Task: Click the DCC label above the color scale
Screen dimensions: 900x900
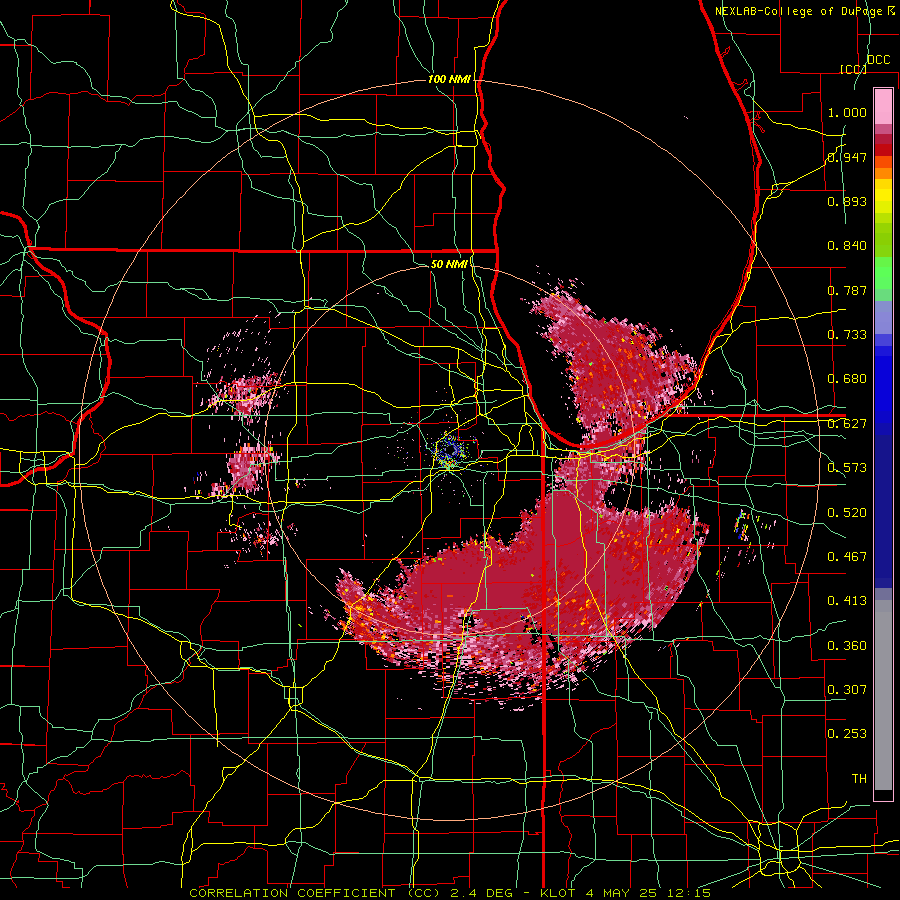Action: pyautogui.click(x=878, y=60)
